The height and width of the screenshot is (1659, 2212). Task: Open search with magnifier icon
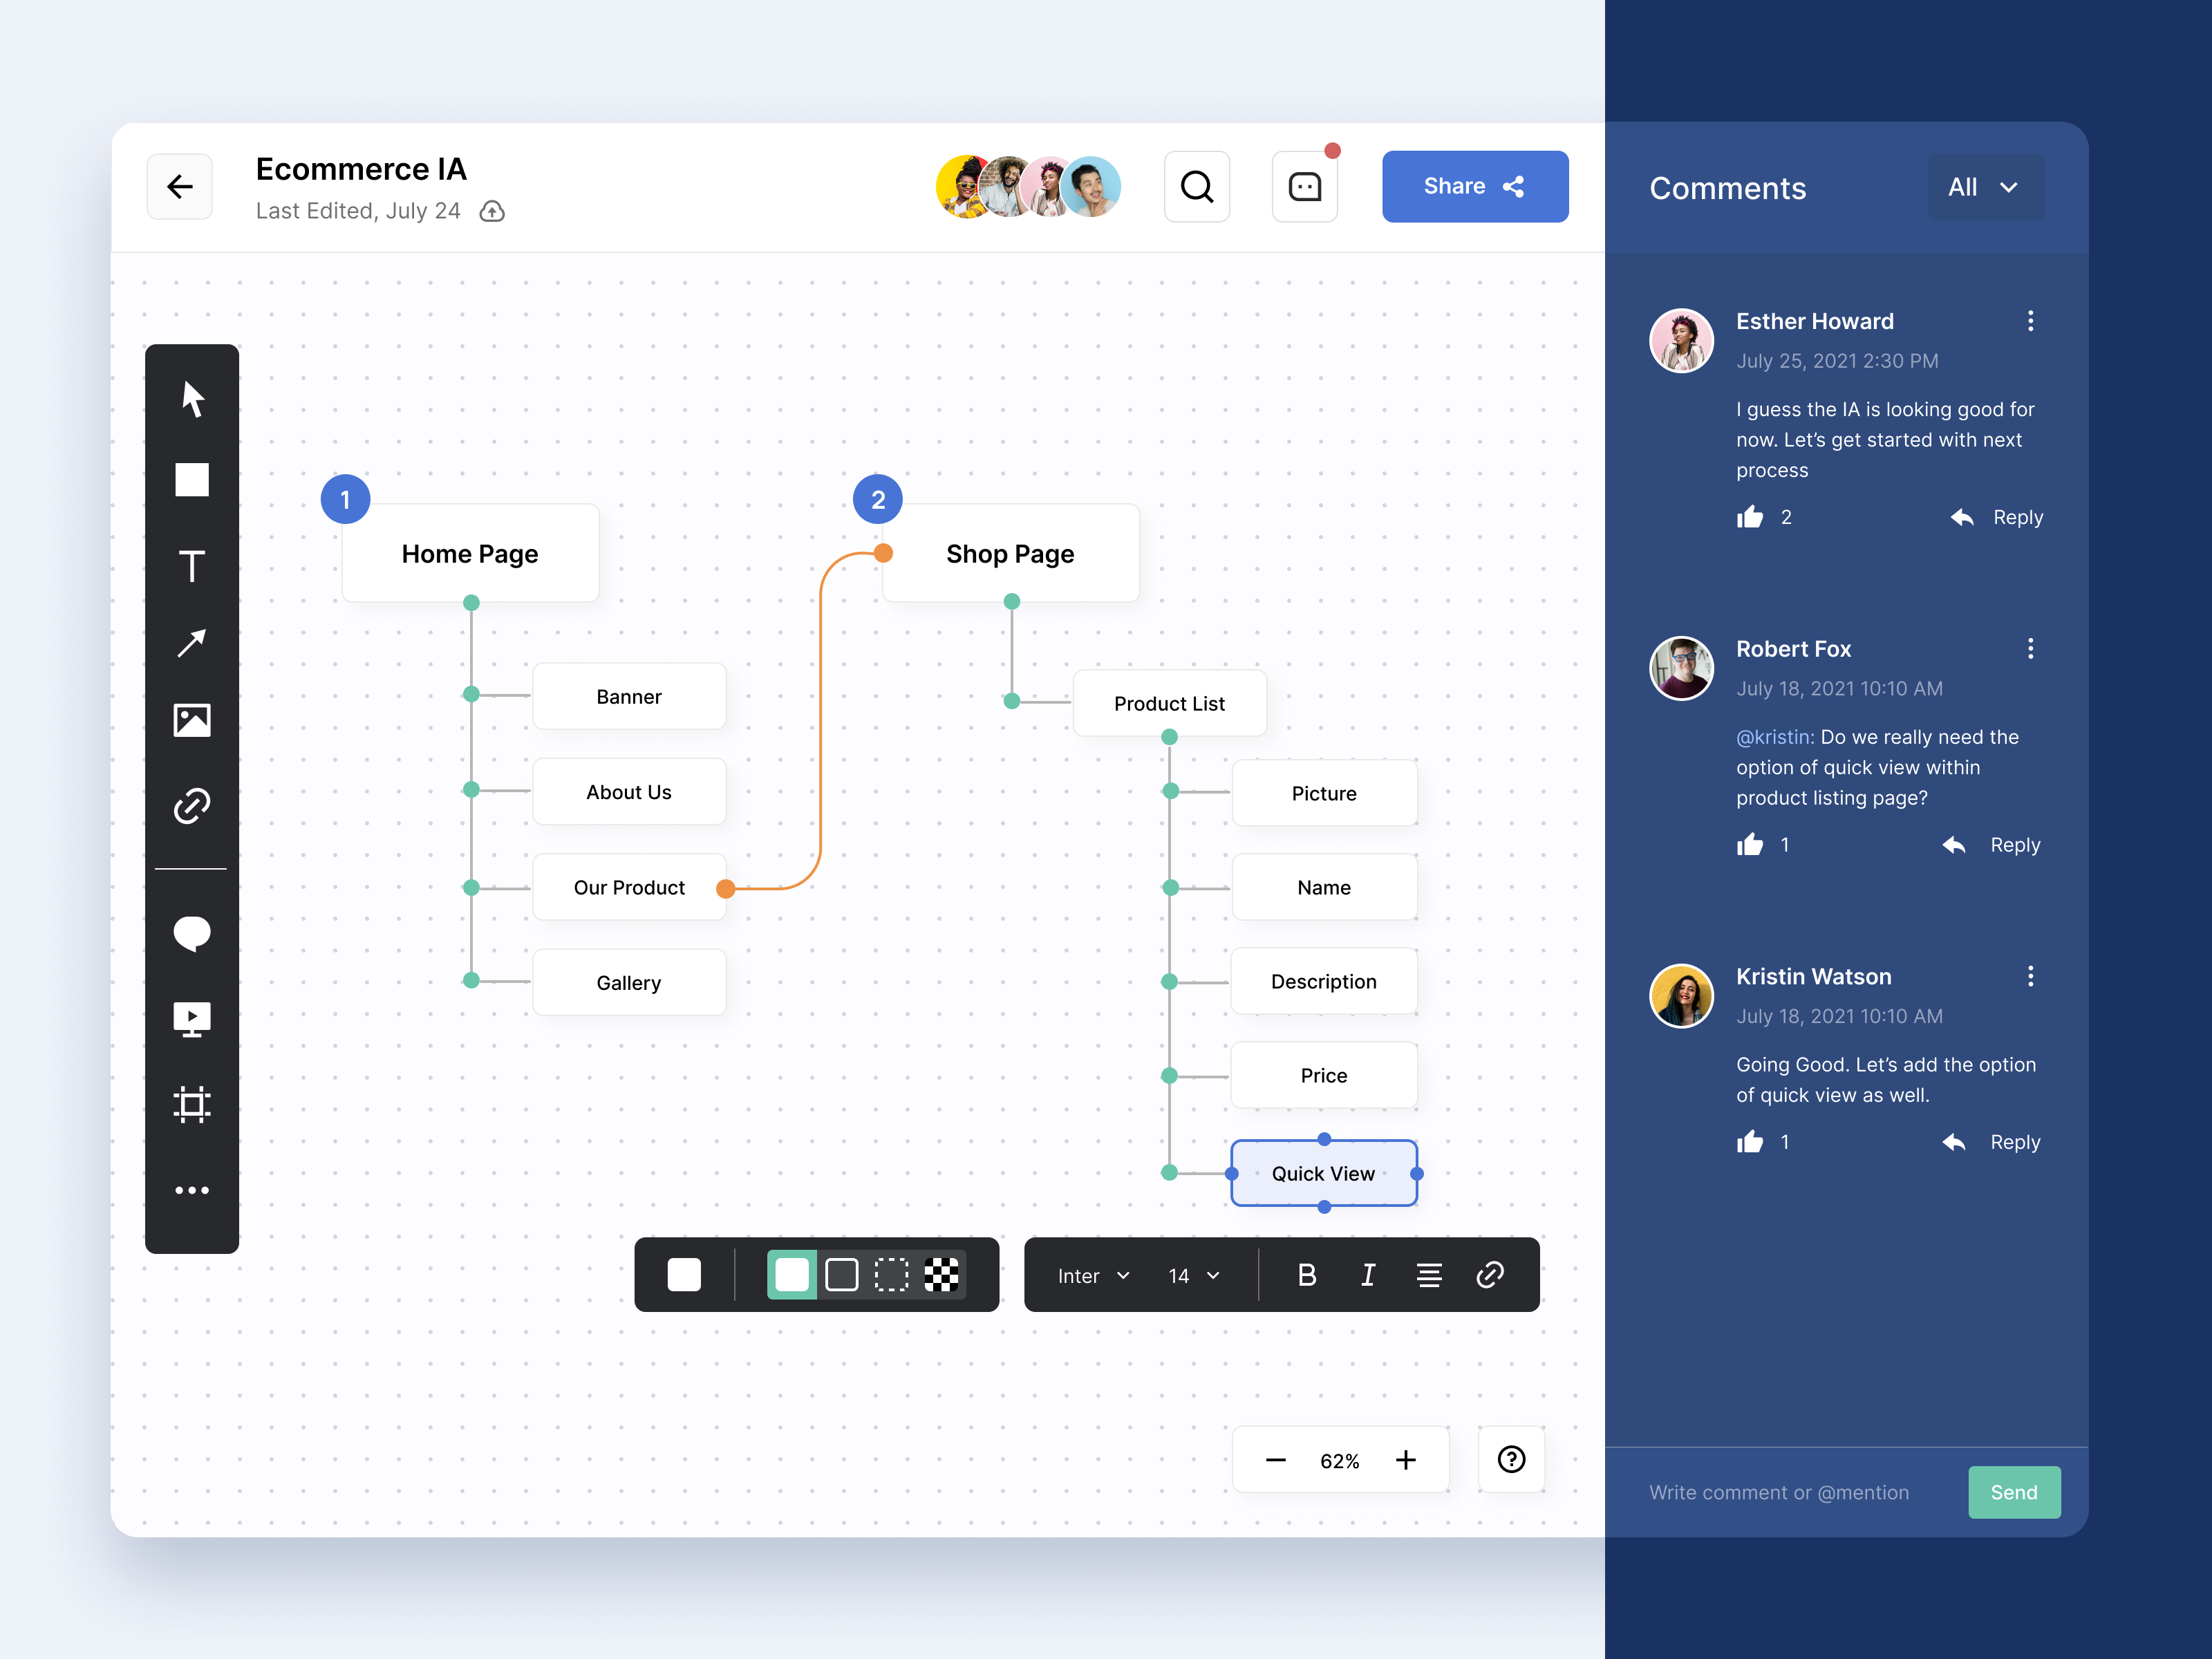click(1197, 187)
